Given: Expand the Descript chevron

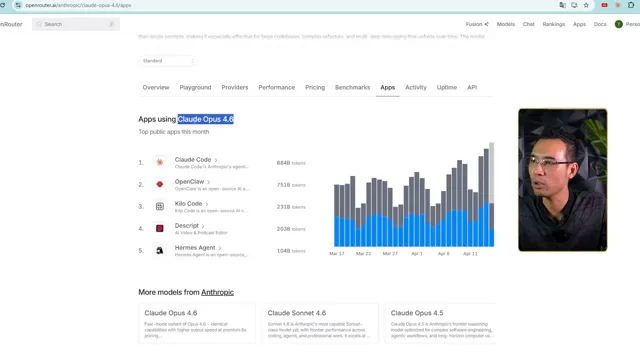Looking at the screenshot, I should point(203,226).
